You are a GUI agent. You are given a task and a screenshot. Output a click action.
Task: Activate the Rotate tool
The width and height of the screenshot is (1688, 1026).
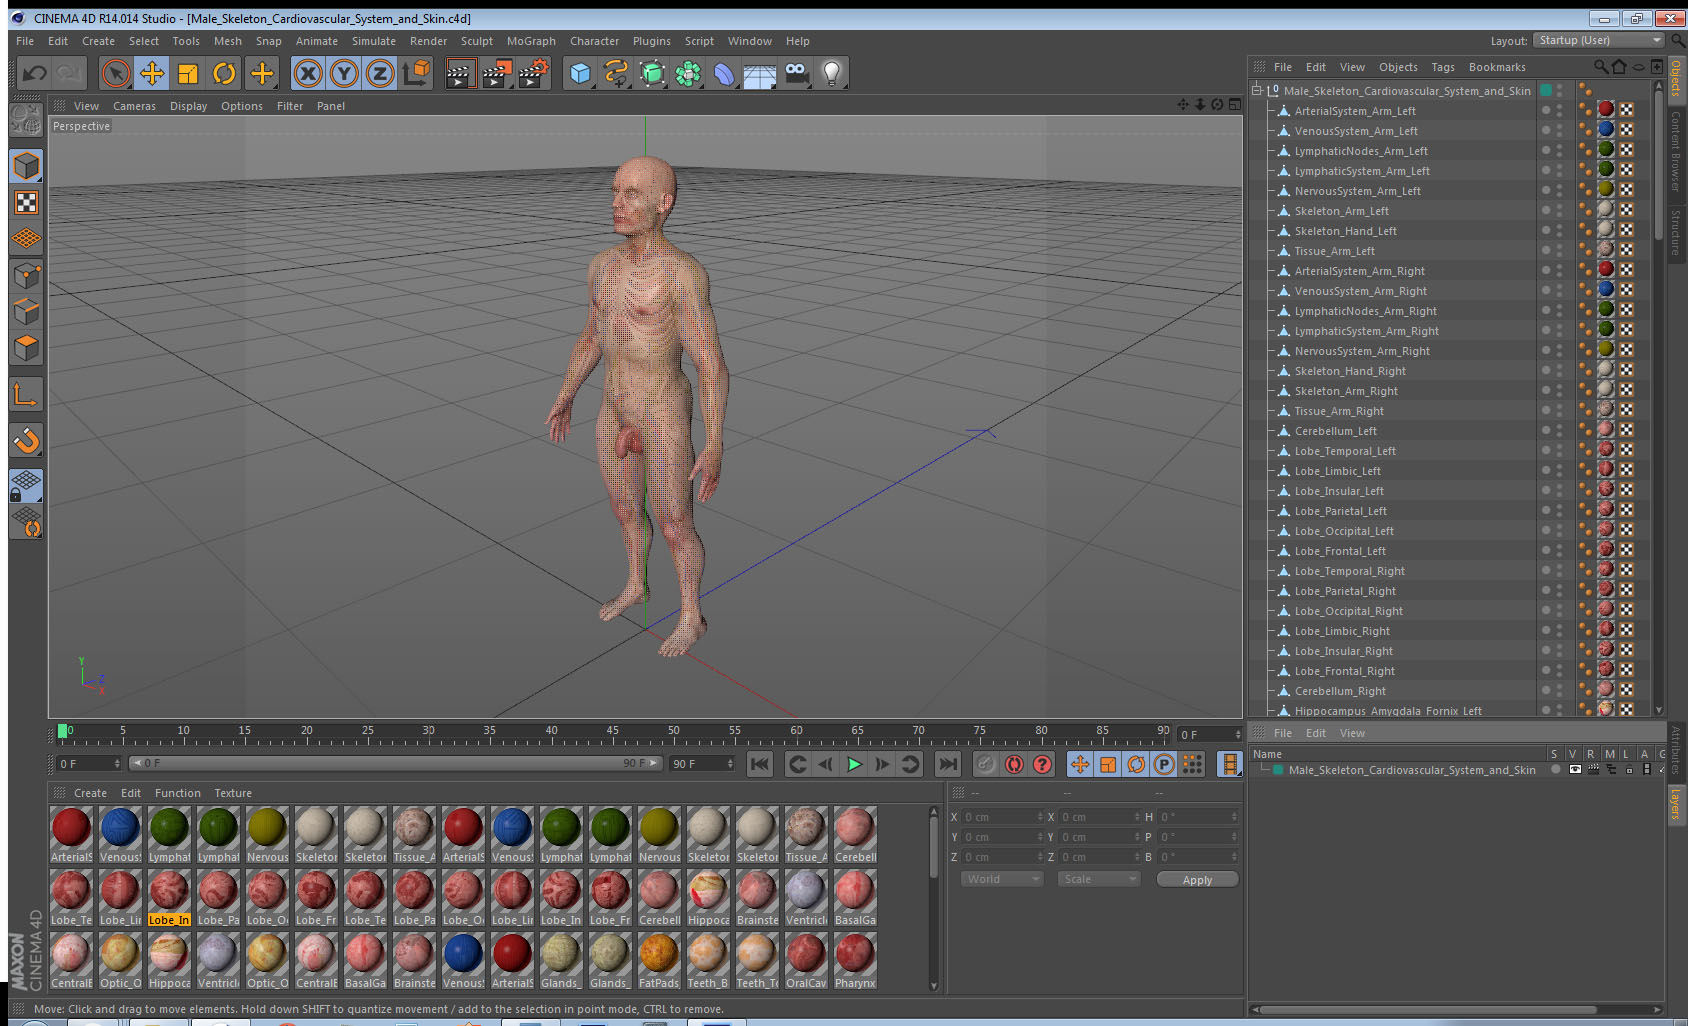pyautogui.click(x=224, y=73)
